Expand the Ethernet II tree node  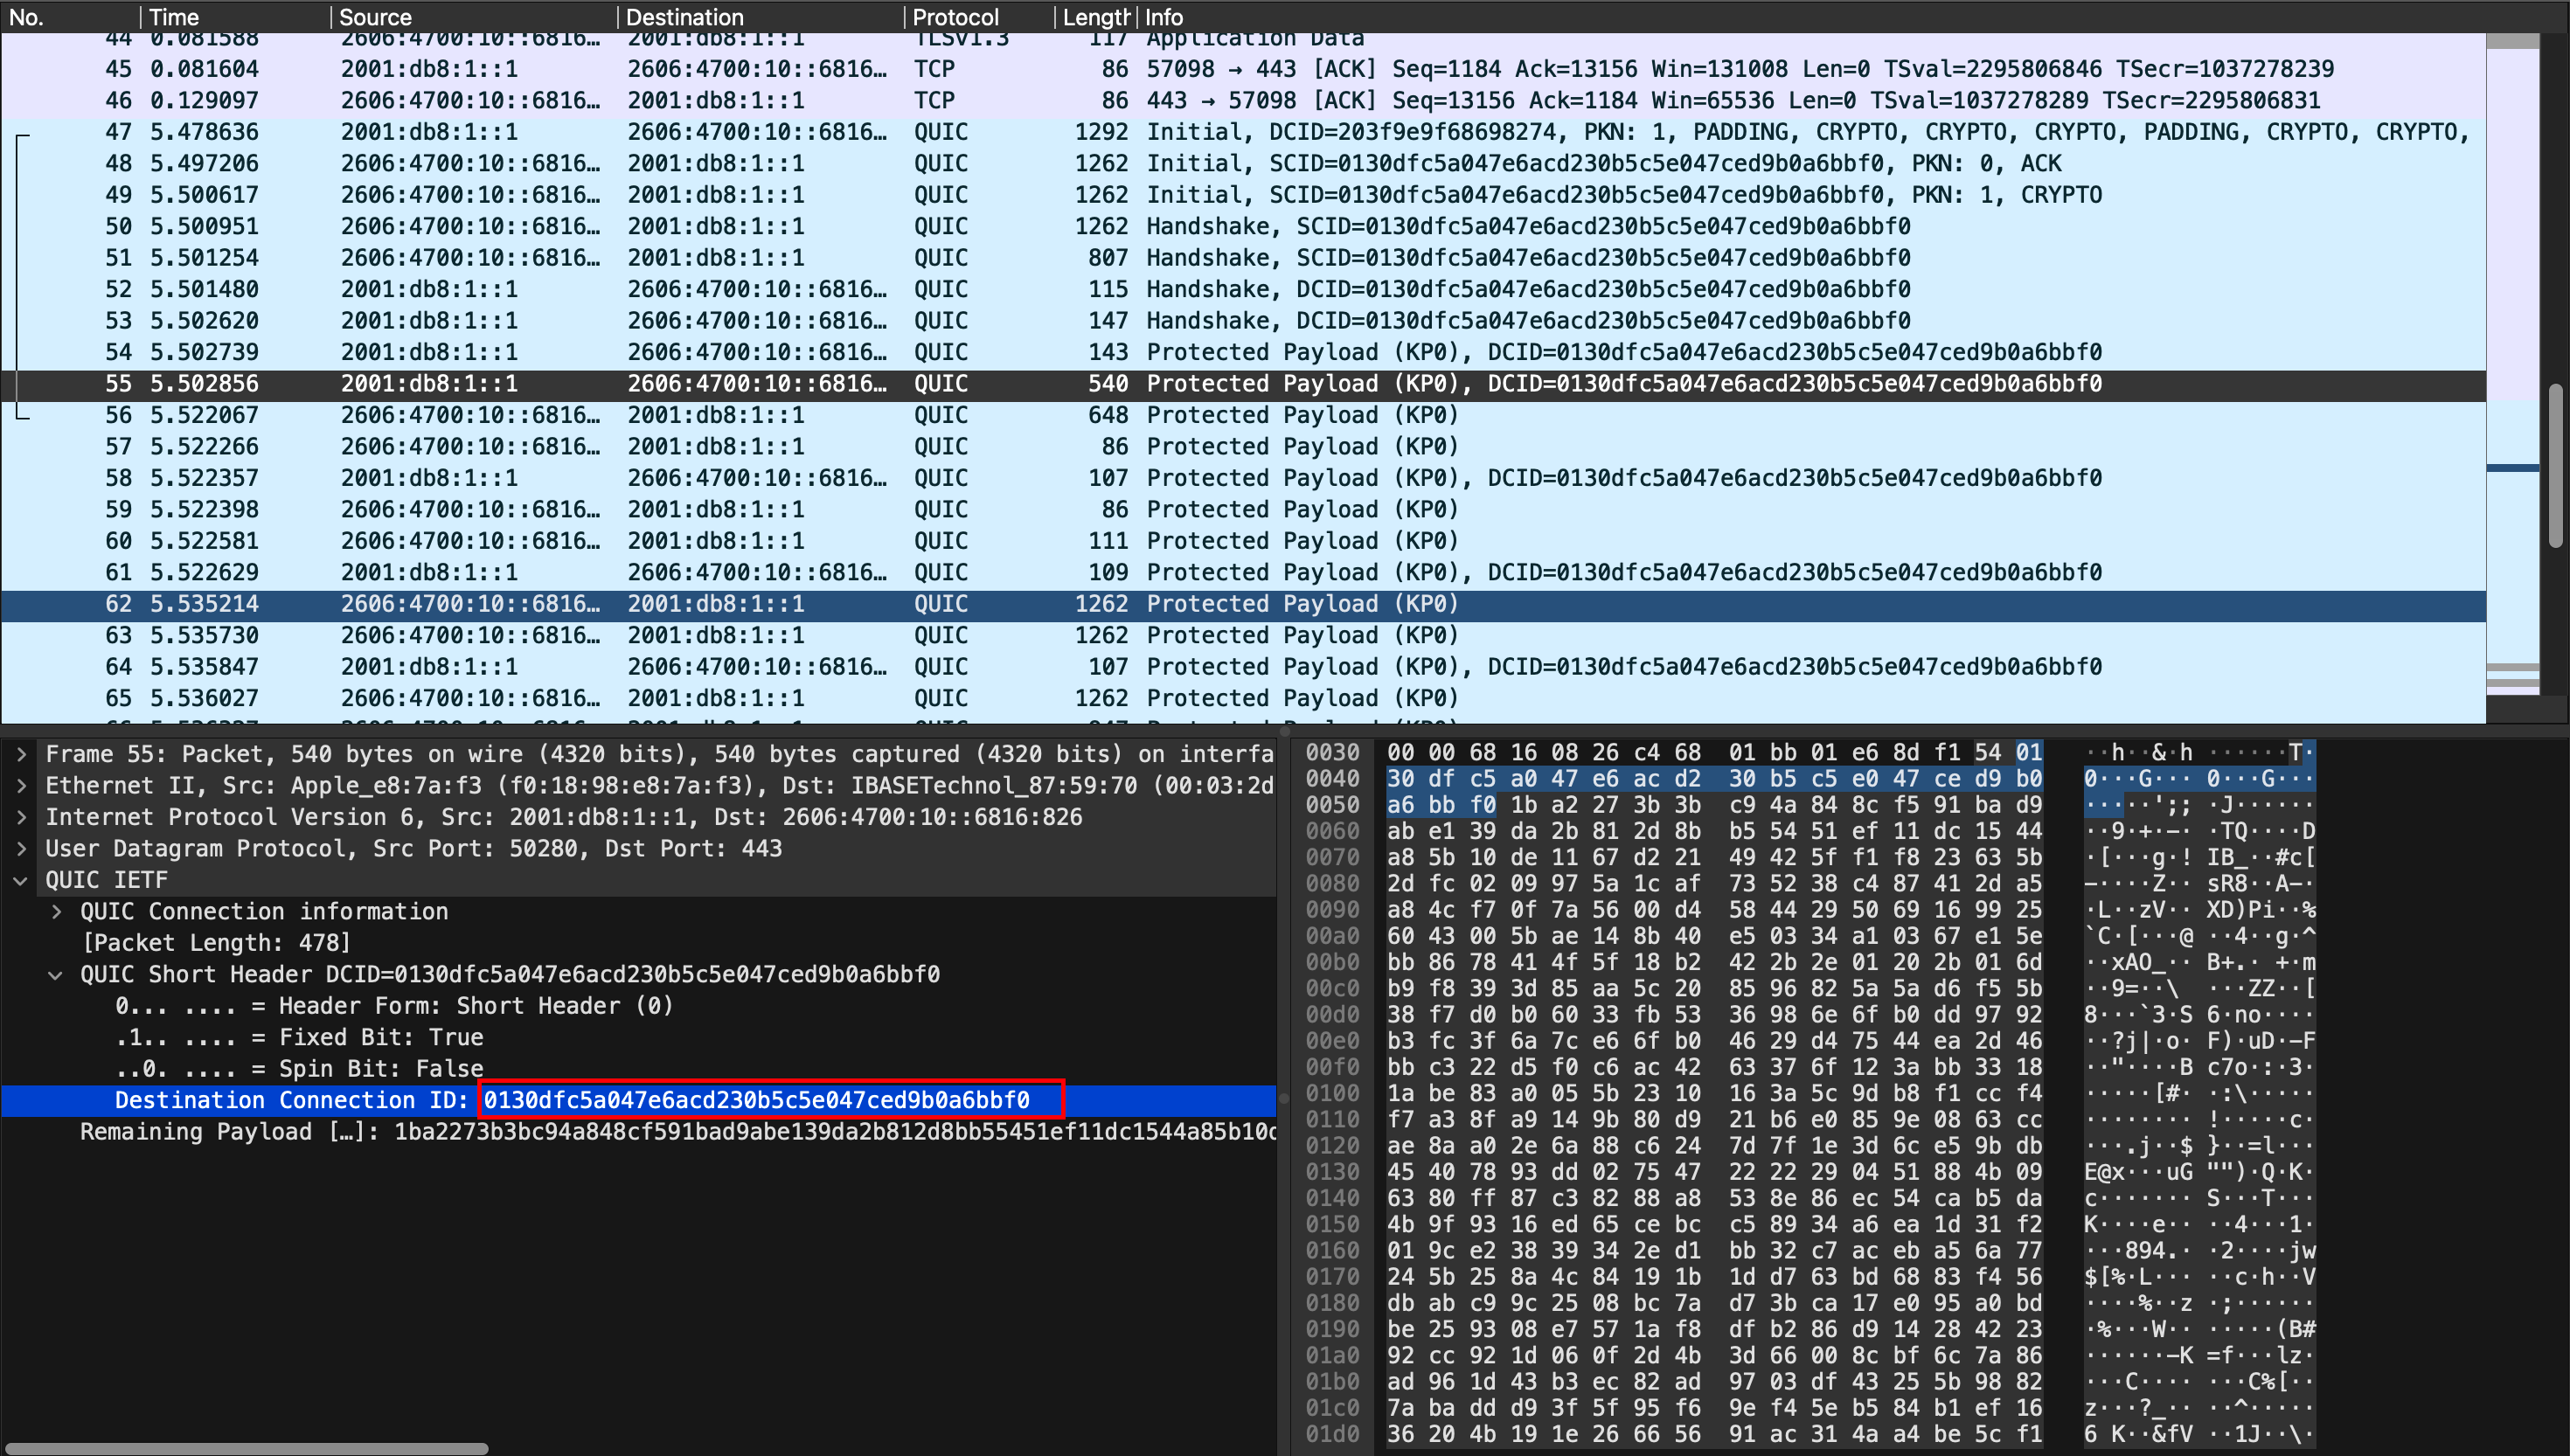tap(21, 786)
